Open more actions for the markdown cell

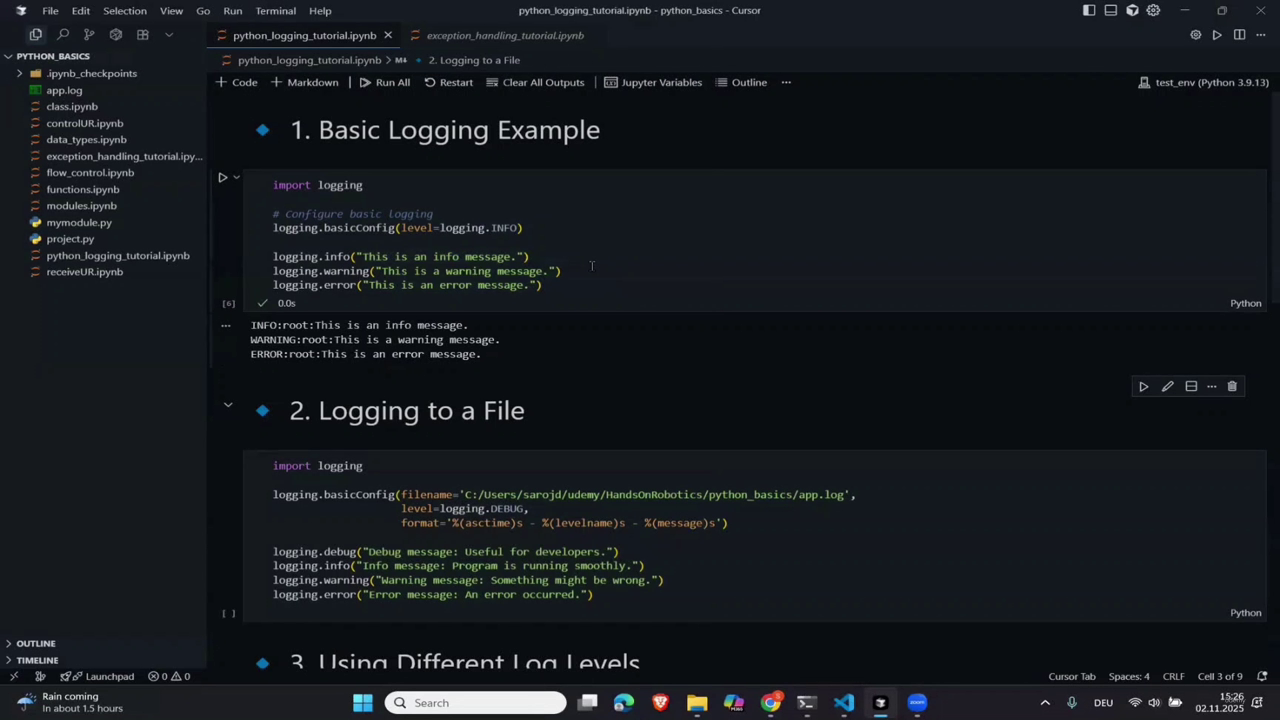[x=1212, y=387]
